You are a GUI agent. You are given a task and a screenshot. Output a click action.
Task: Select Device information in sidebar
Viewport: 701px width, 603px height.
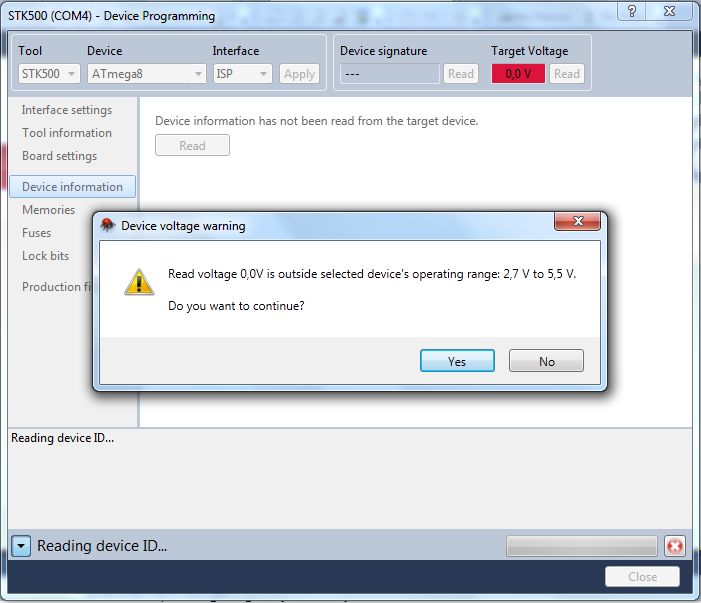[x=72, y=186]
